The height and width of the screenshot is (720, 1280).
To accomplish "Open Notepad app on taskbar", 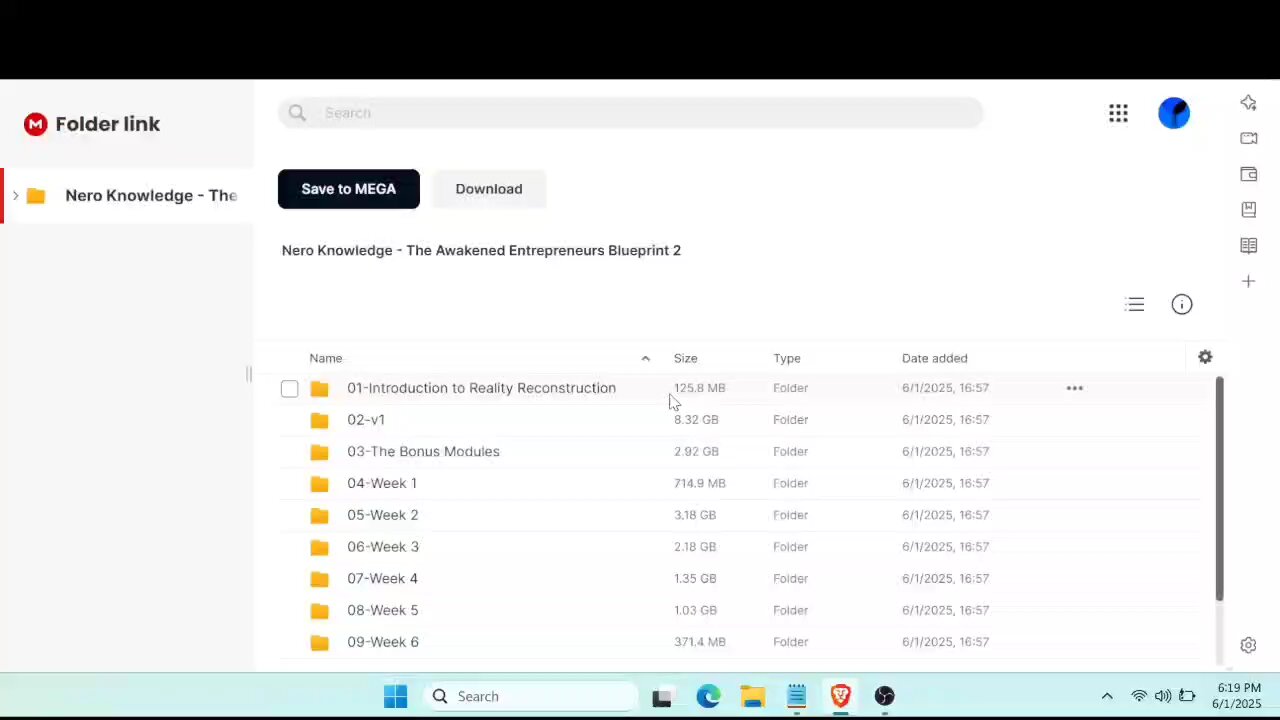I will click(x=796, y=696).
